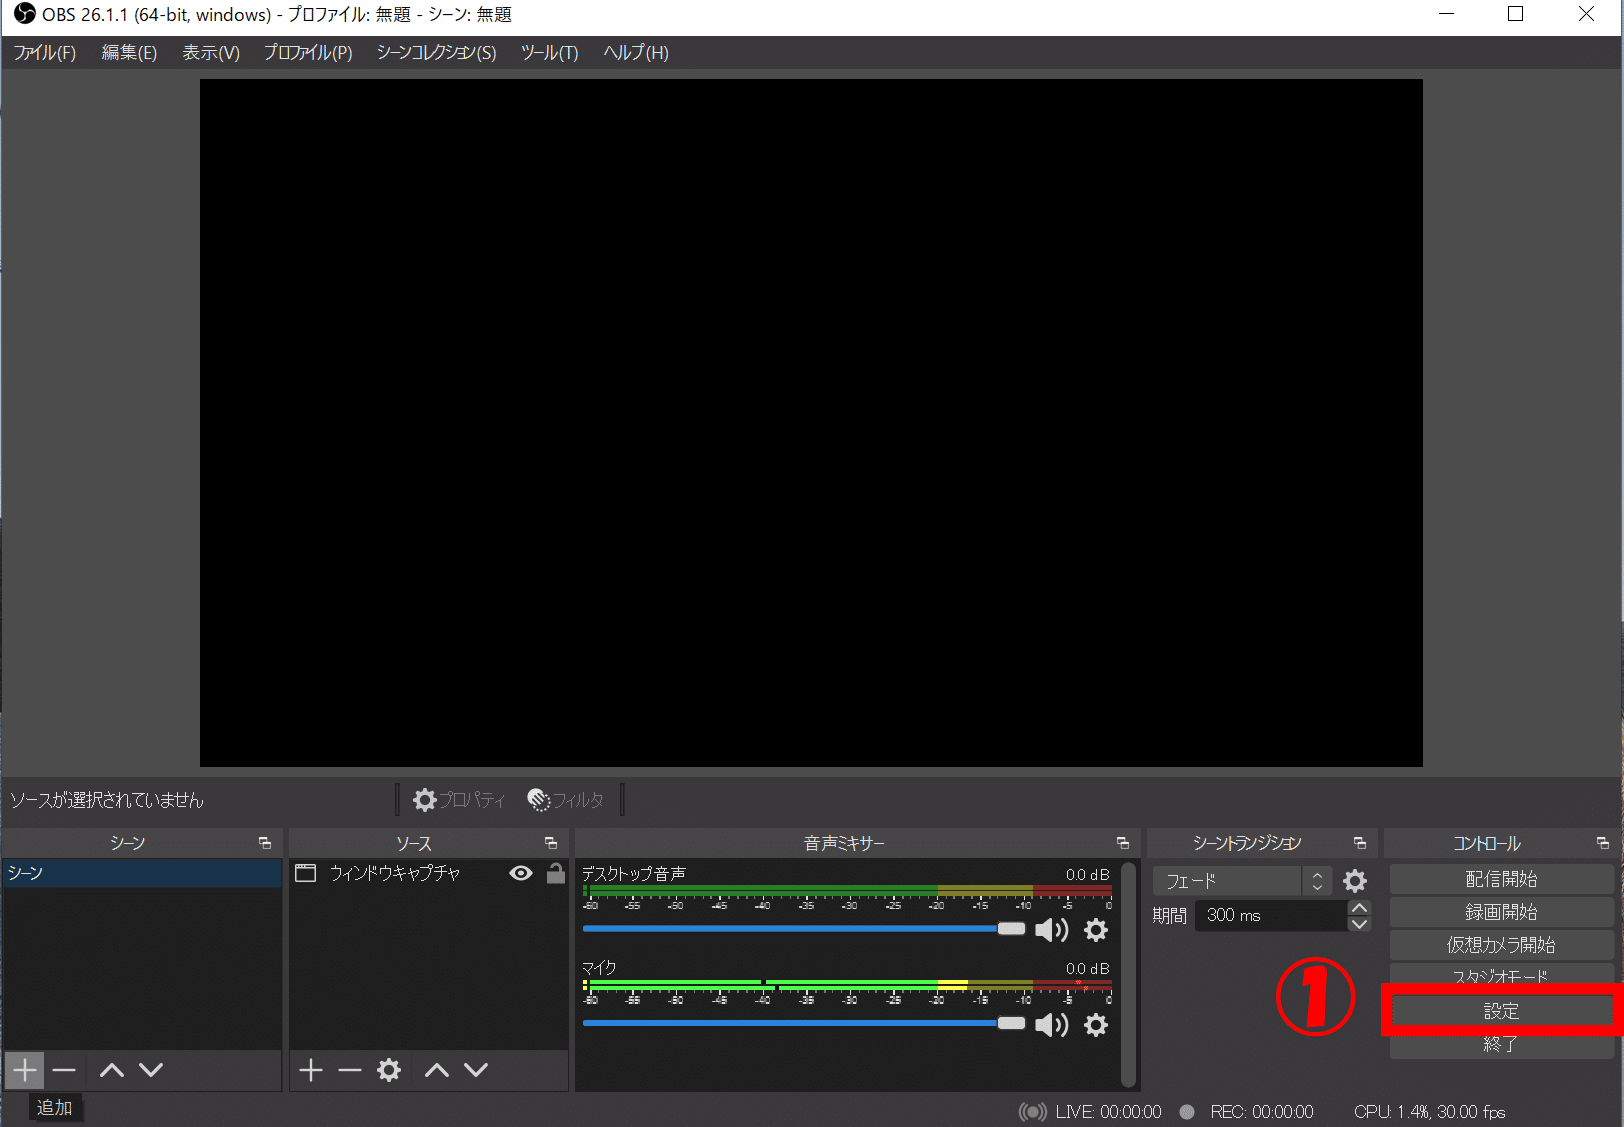Increase transition duration with up arrow
This screenshot has height=1127, width=1624.
click(1359, 908)
